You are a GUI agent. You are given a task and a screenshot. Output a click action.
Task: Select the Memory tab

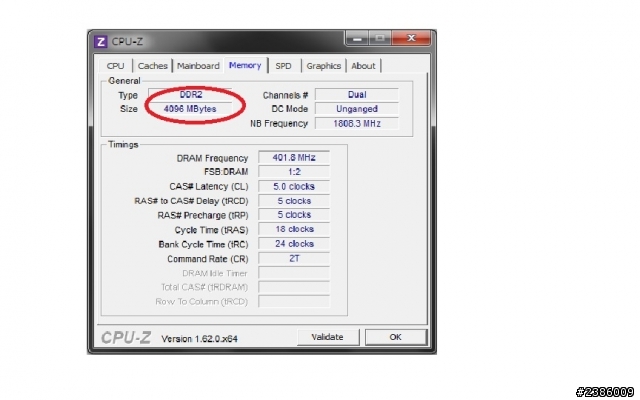click(245, 65)
